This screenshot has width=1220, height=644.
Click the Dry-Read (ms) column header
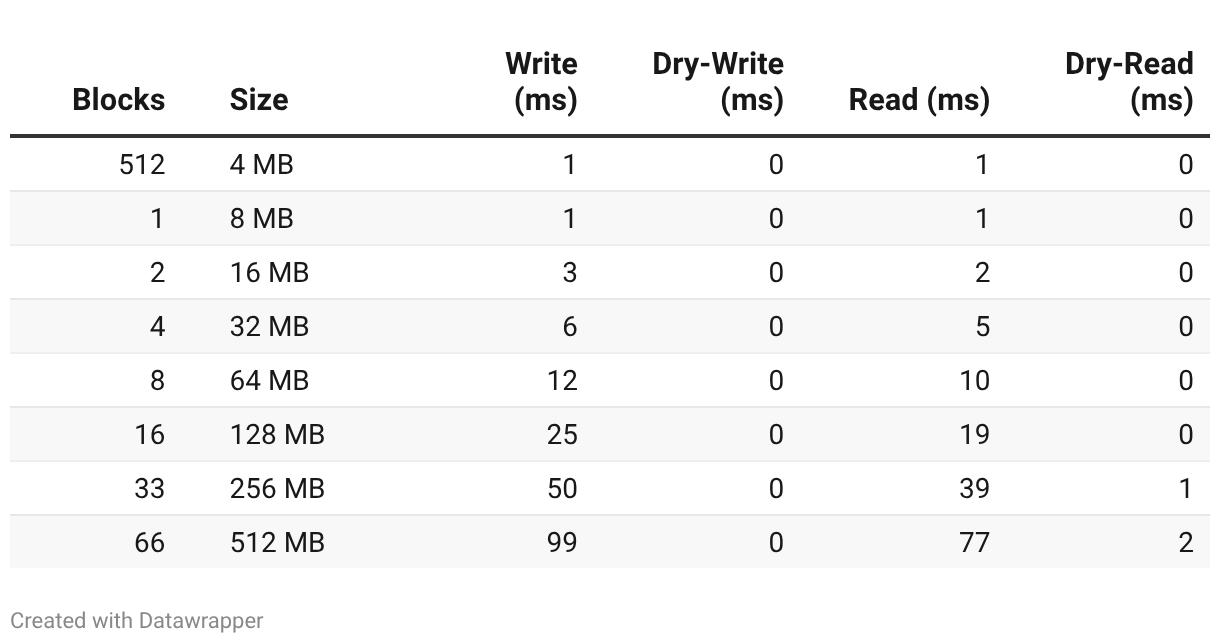1129,82
